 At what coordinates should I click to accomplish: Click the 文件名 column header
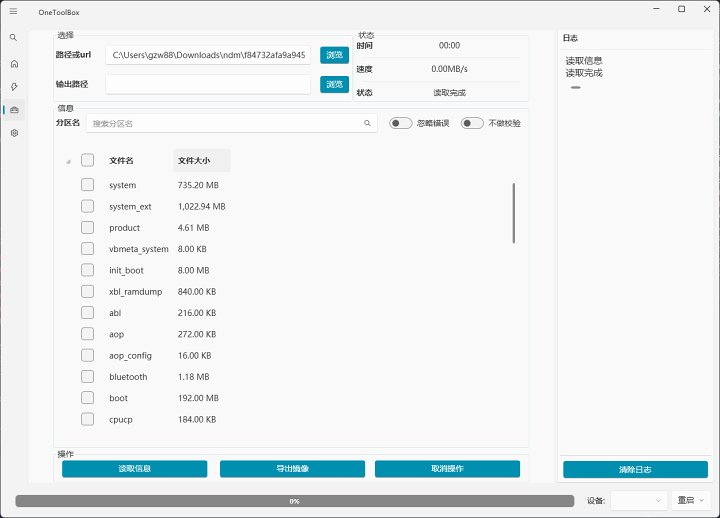121,160
